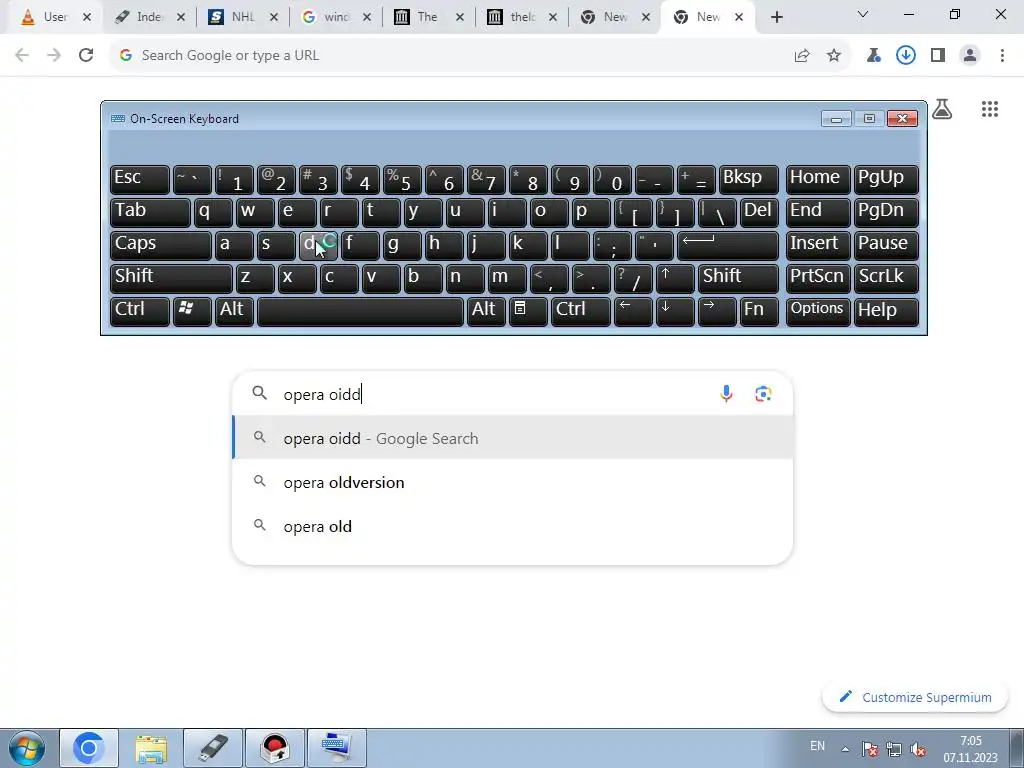Toggle the right Shift key

point(738,278)
